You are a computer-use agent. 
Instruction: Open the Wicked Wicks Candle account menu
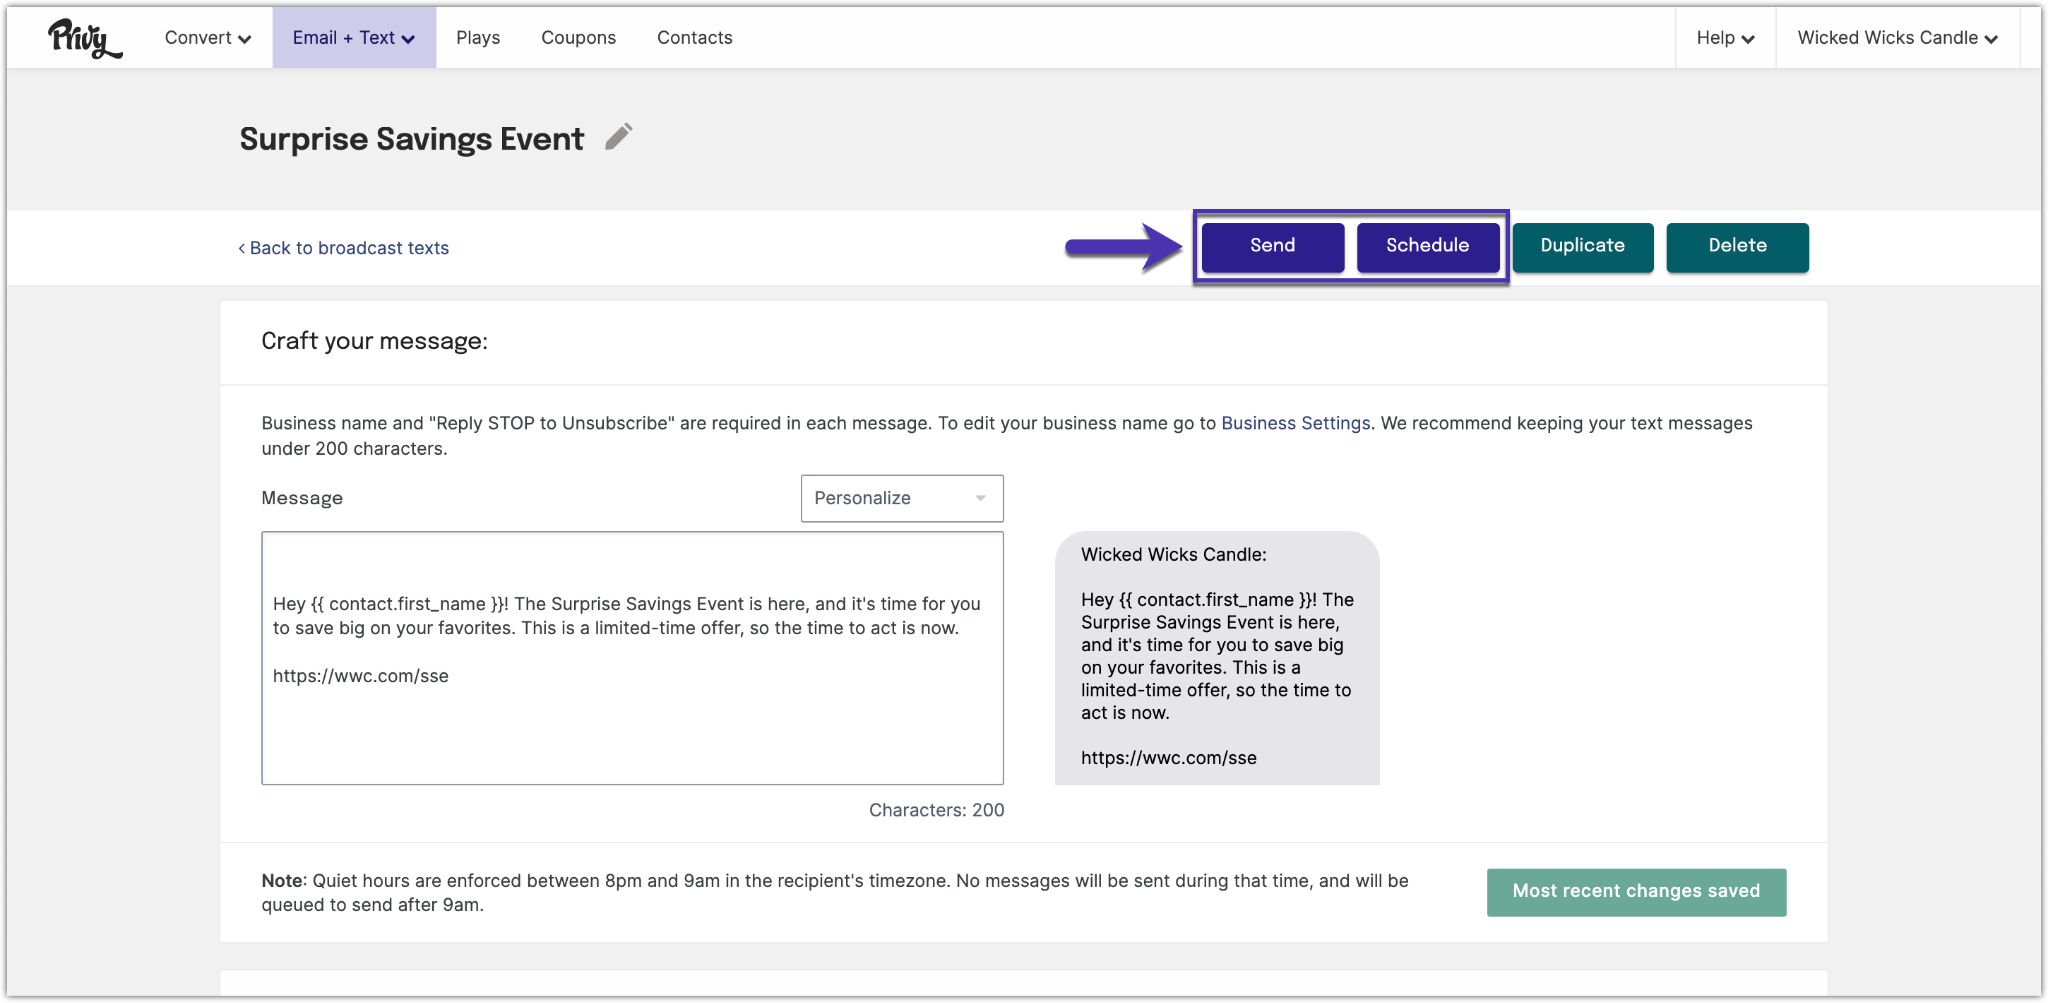click(1897, 38)
